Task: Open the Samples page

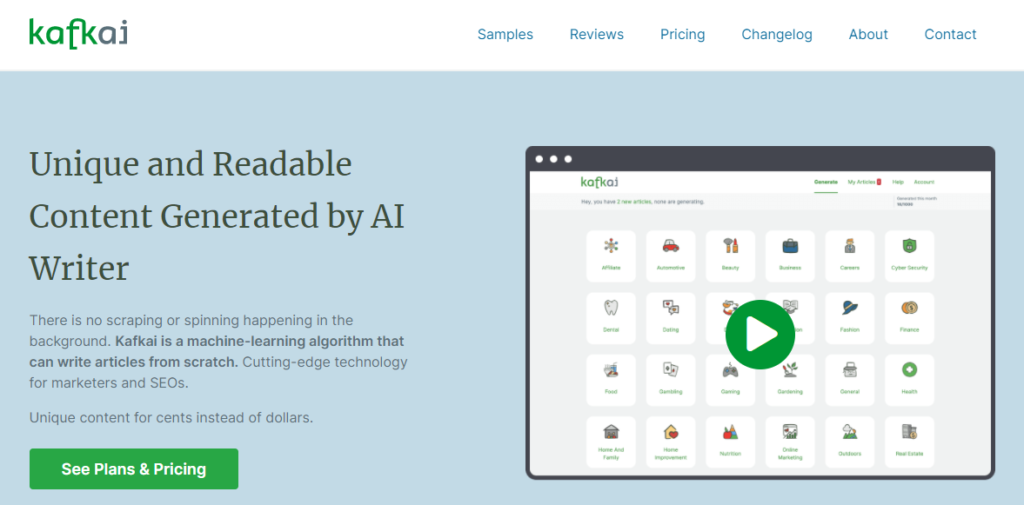Action: pyautogui.click(x=505, y=34)
